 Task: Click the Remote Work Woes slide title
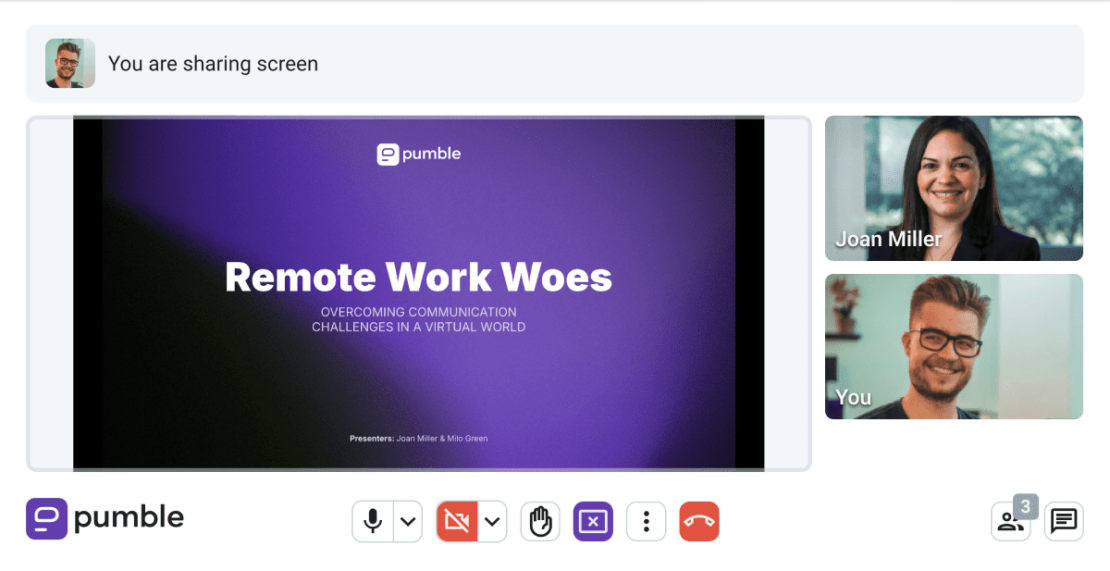[x=418, y=277]
